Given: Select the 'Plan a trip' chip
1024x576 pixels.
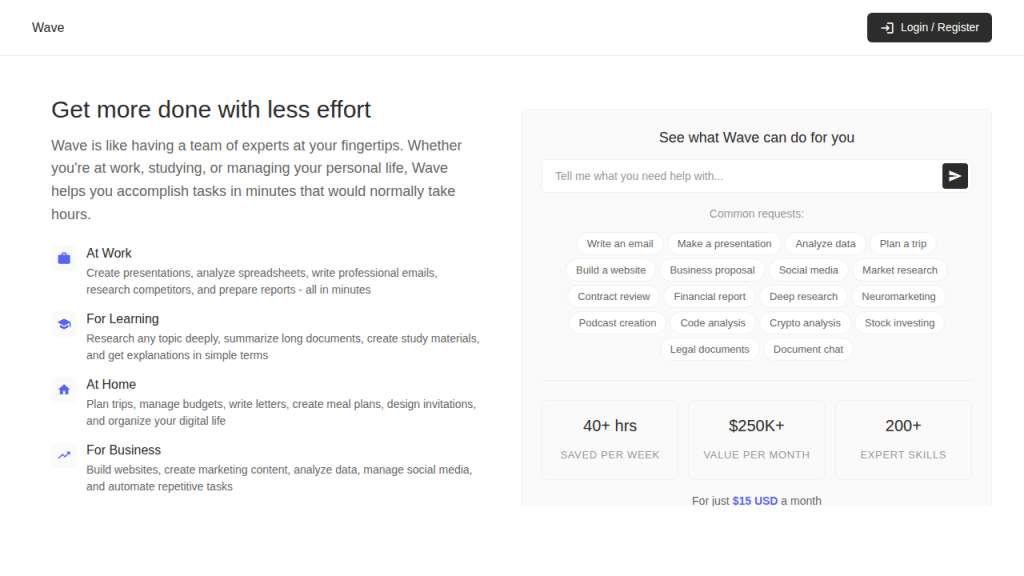Looking at the screenshot, I should click(903, 244).
